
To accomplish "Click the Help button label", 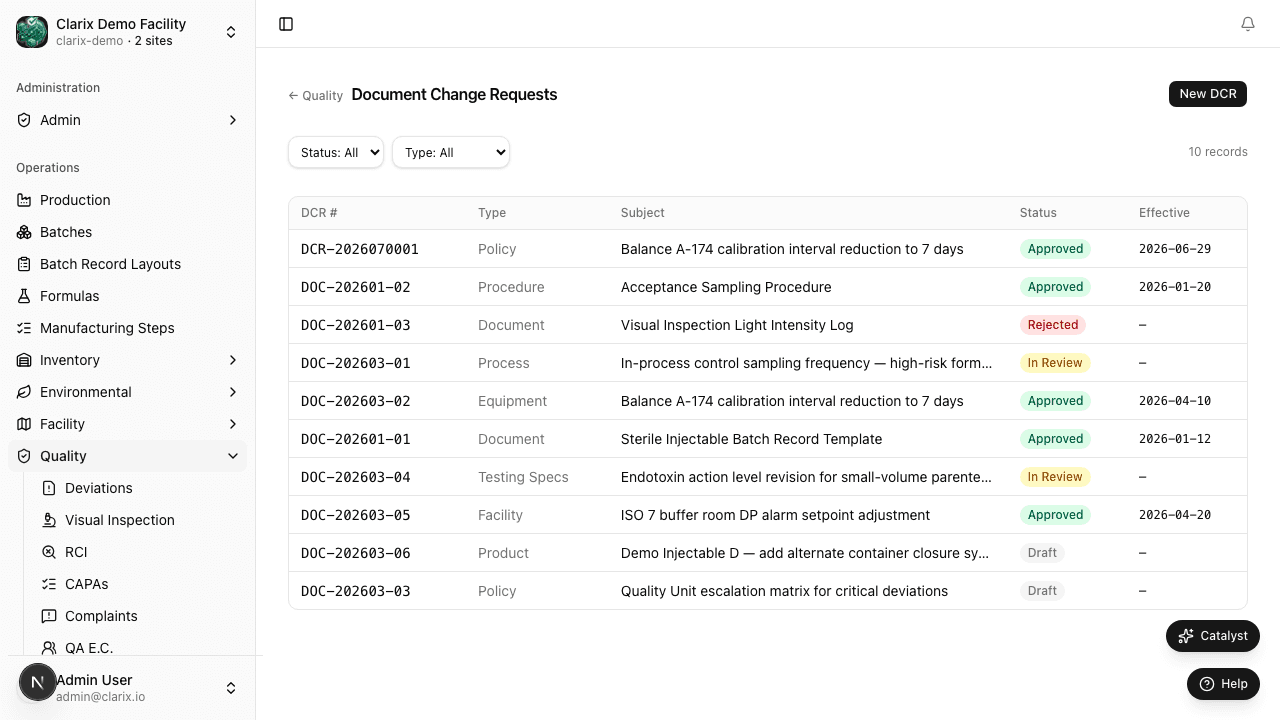I will click(x=1234, y=684).
